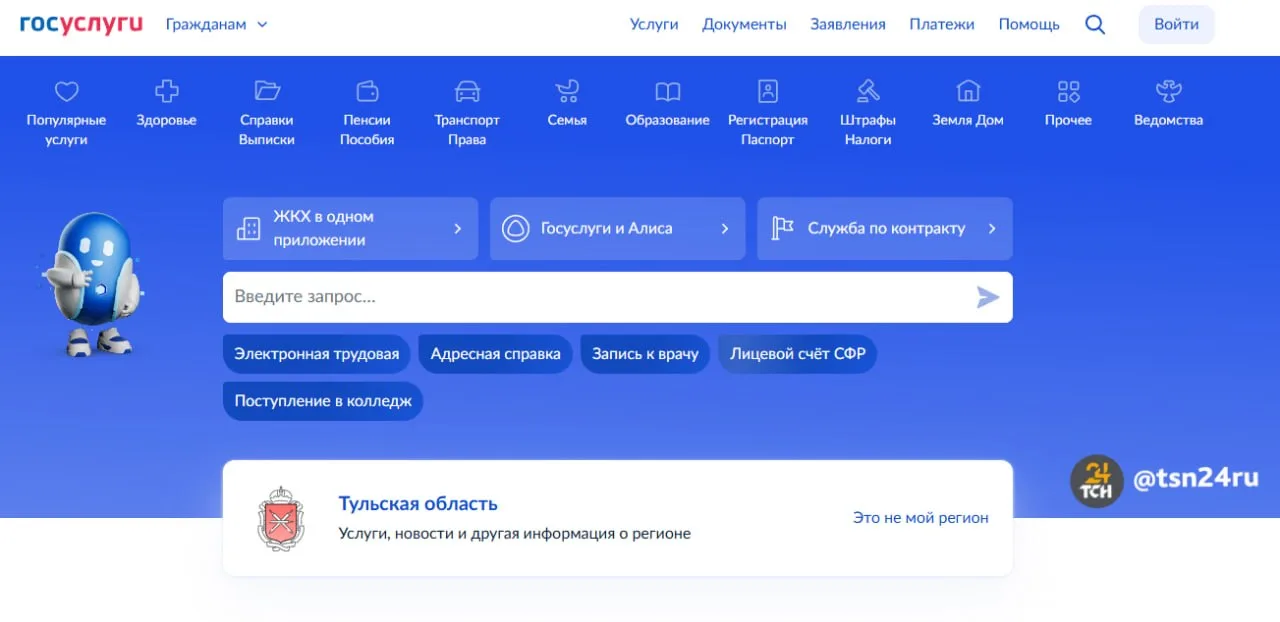Open Заявления in the header
This screenshot has height=622, width=1280.
[848, 24]
